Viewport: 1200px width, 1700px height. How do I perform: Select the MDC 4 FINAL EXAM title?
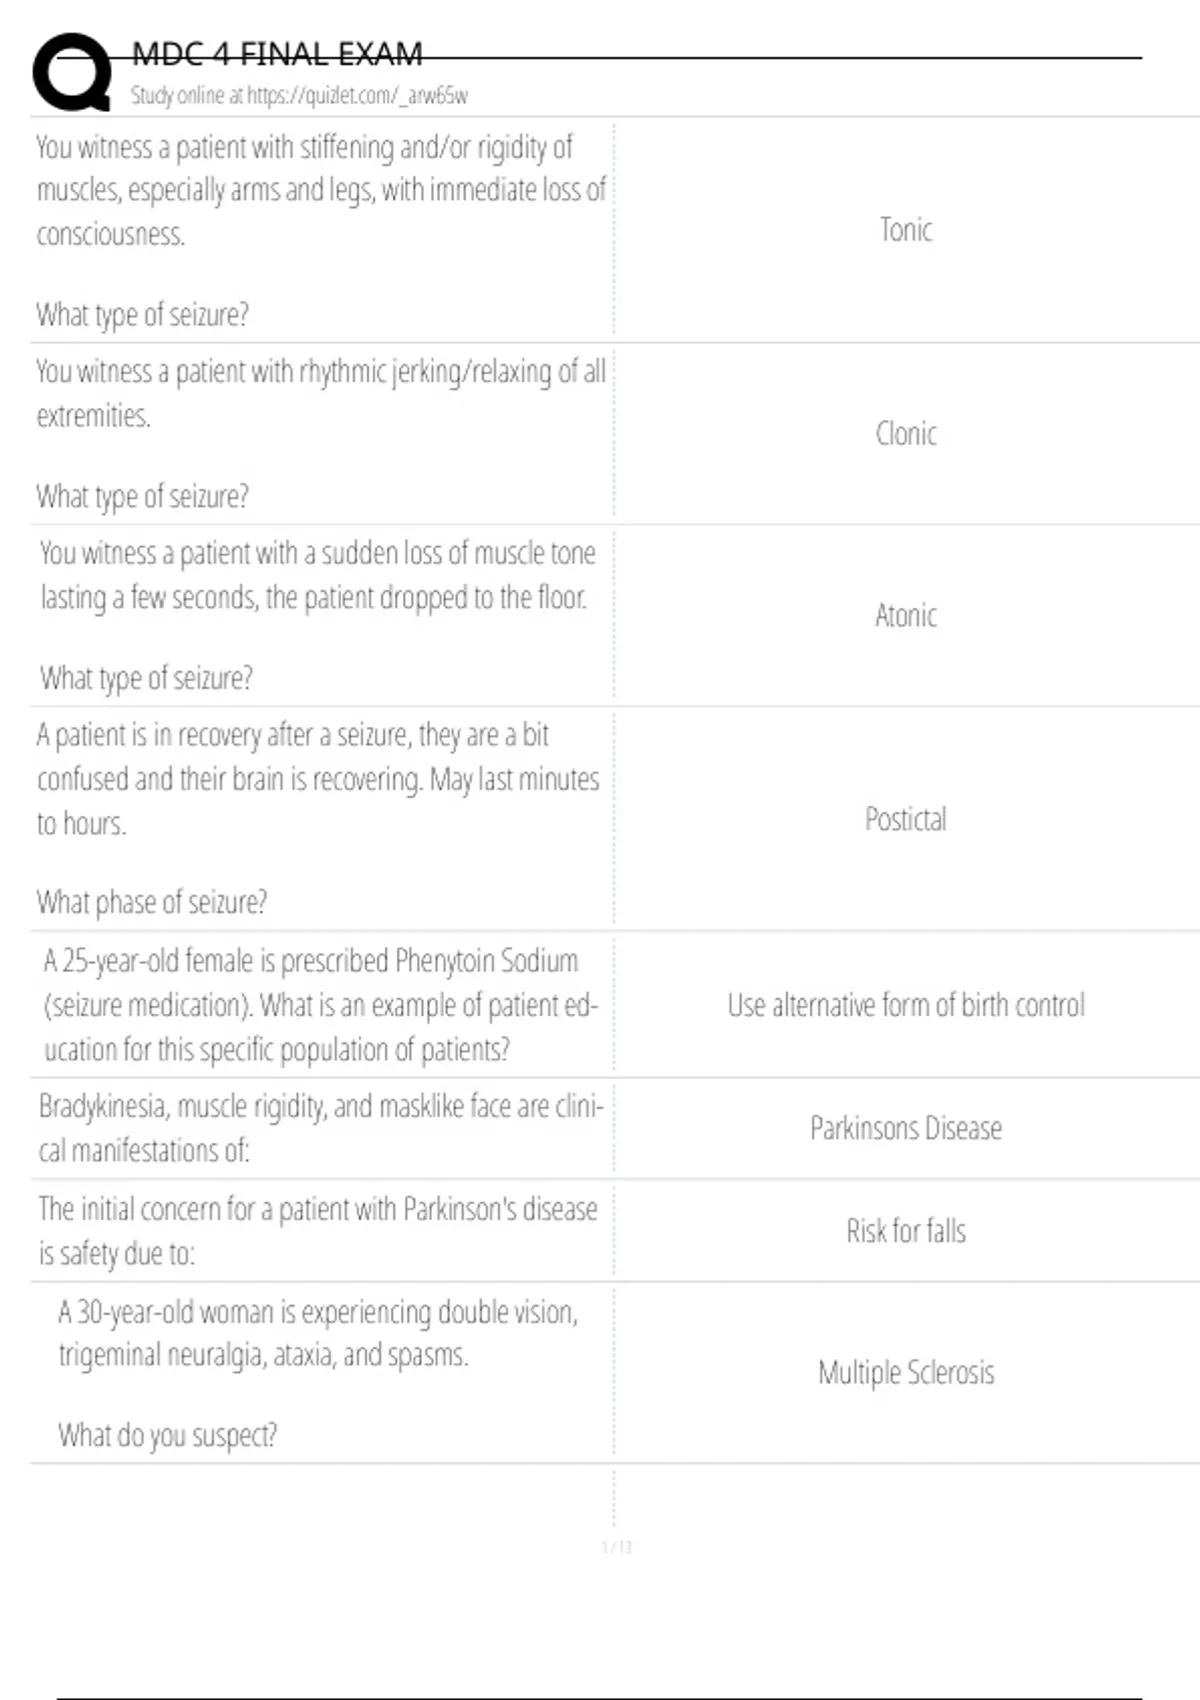[x=277, y=54]
